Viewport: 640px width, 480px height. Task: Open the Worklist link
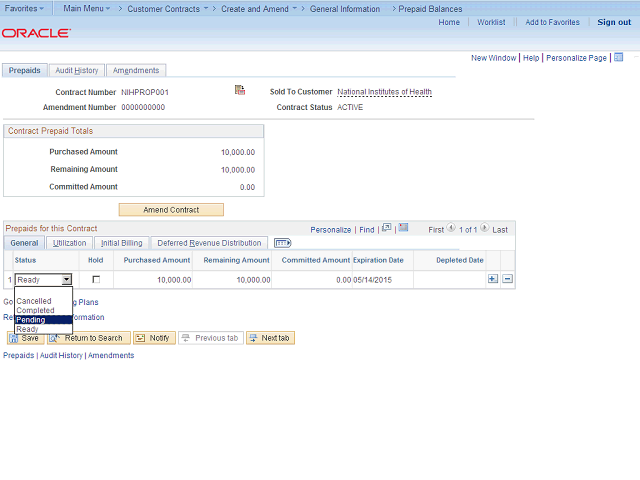coord(491,22)
